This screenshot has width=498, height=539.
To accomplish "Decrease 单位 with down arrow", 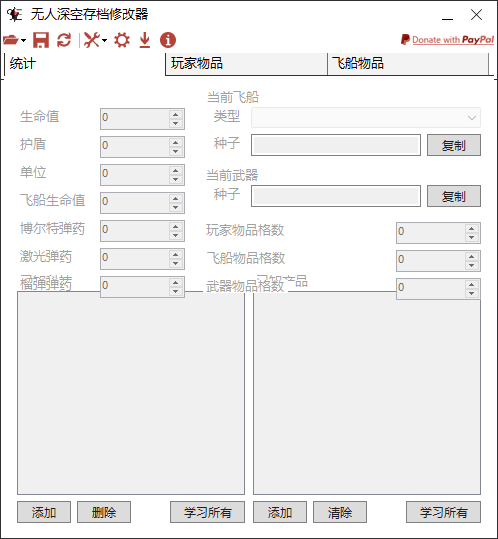I will tap(176, 179).
